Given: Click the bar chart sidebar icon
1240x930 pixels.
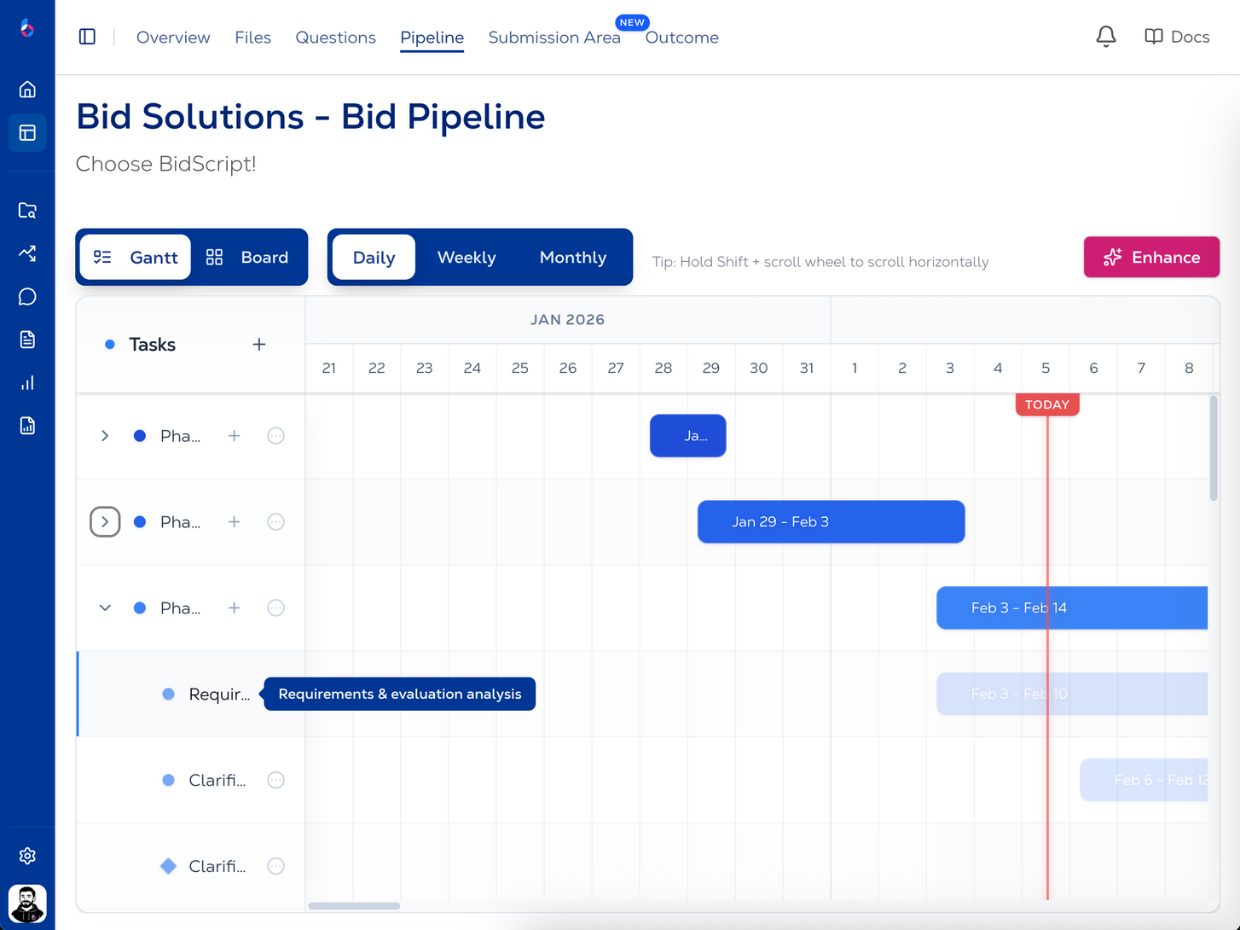Looking at the screenshot, I should 27,383.
